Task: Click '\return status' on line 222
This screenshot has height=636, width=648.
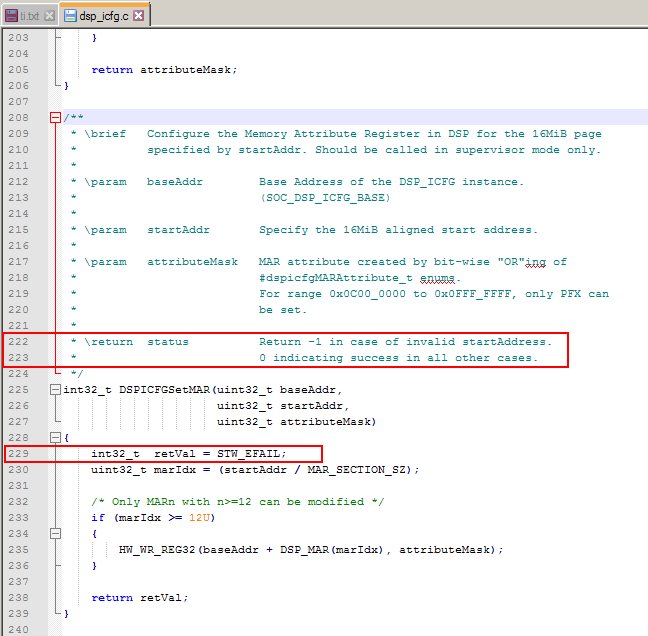Action: (x=137, y=342)
